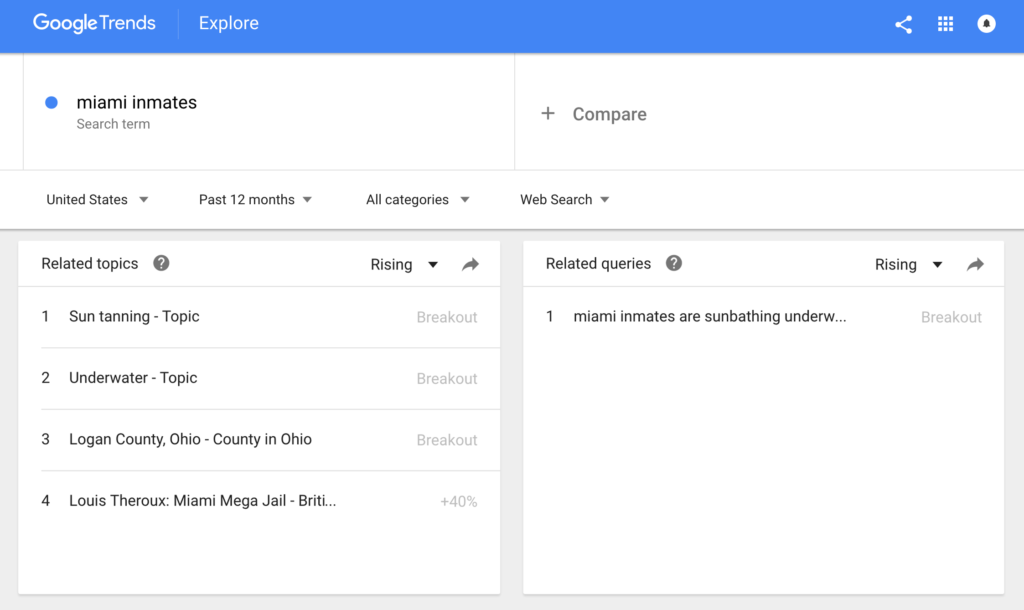Share the Related queries card
1024x610 pixels.
pyautogui.click(x=975, y=265)
